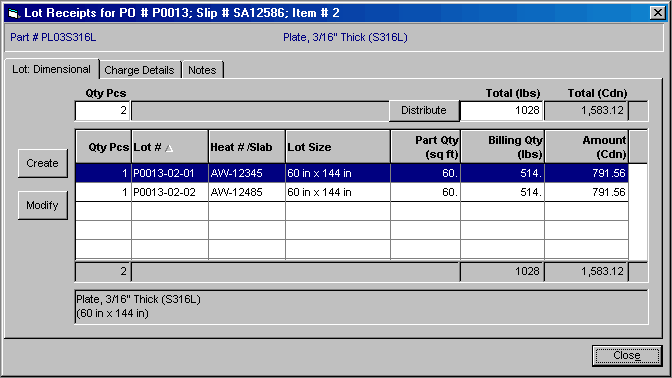Click the Total (lbs) field showing 1028

(501, 111)
